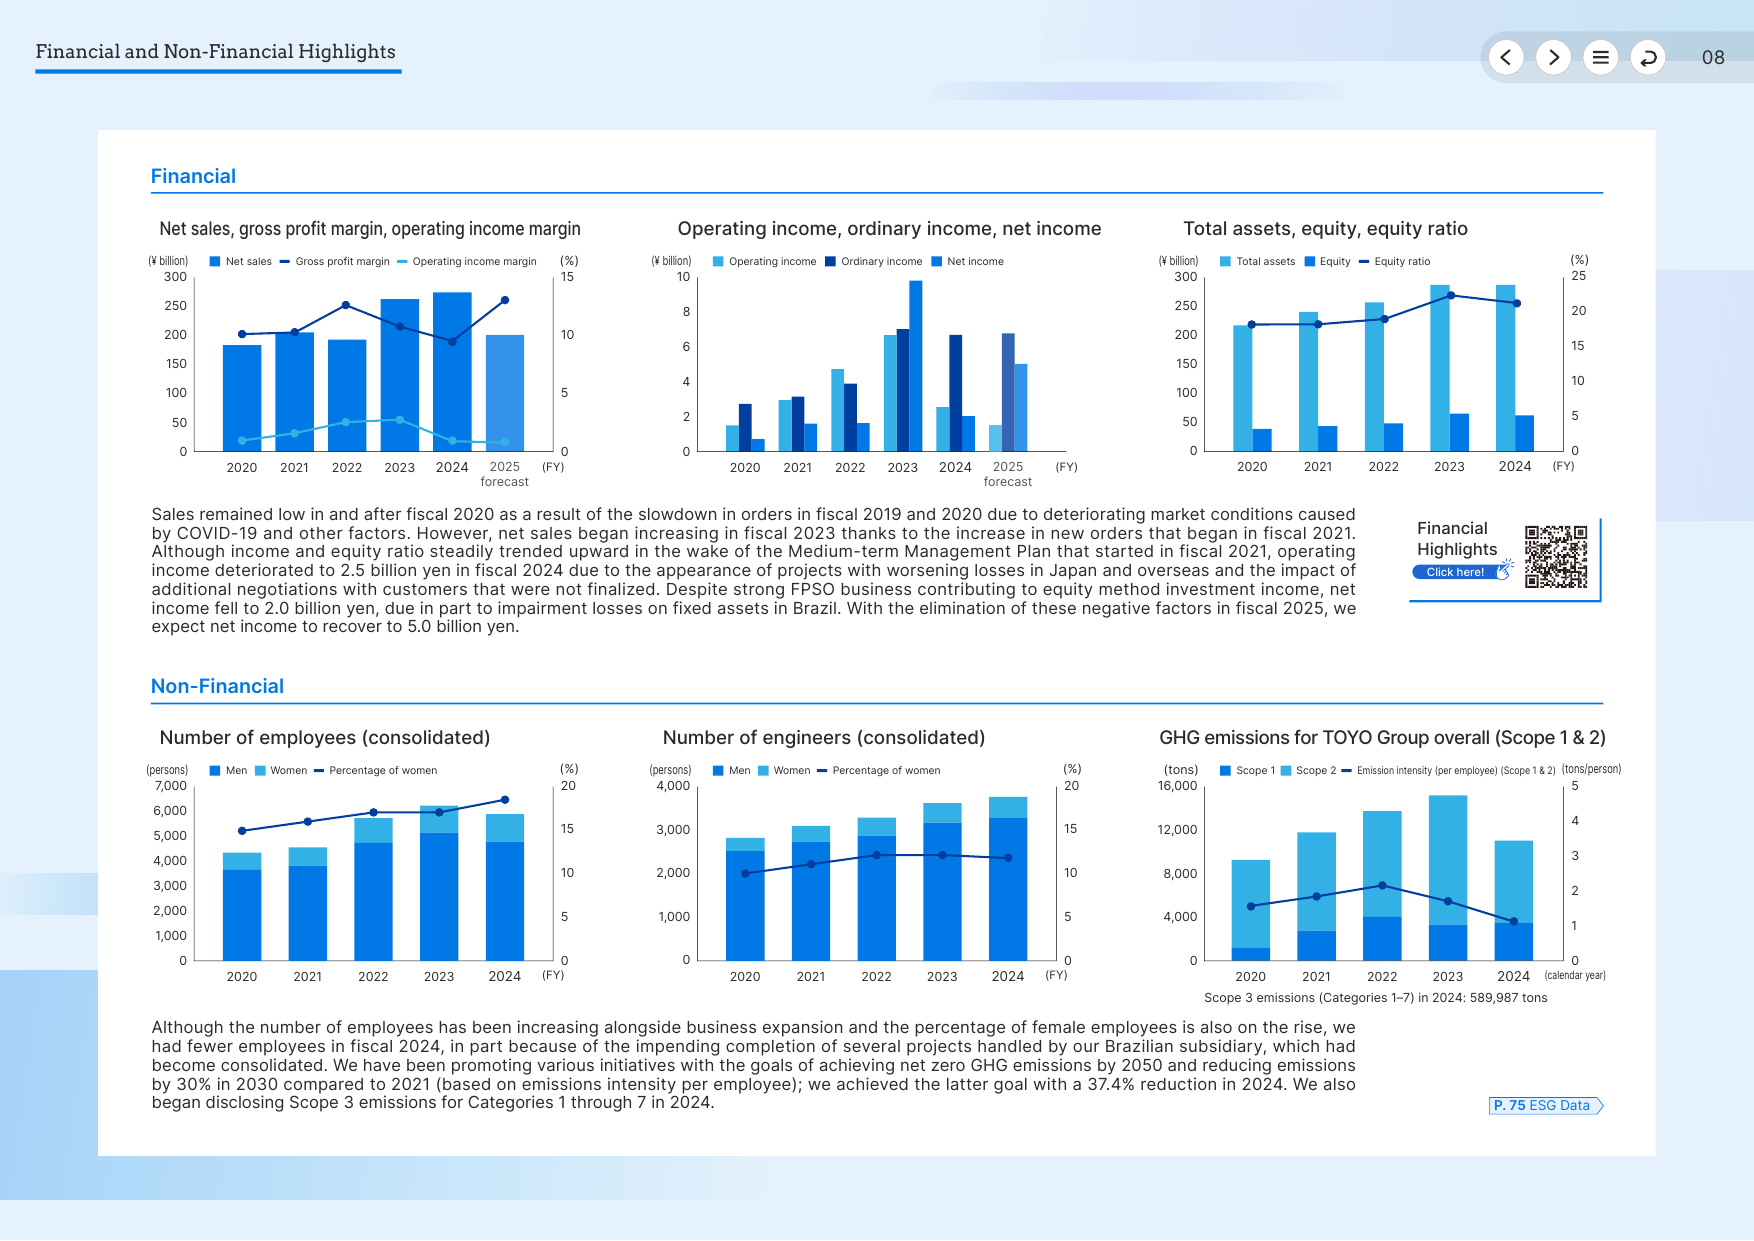The height and width of the screenshot is (1241, 1754).
Task: Click the 2025 forecast net sales bar
Action: 505,393
